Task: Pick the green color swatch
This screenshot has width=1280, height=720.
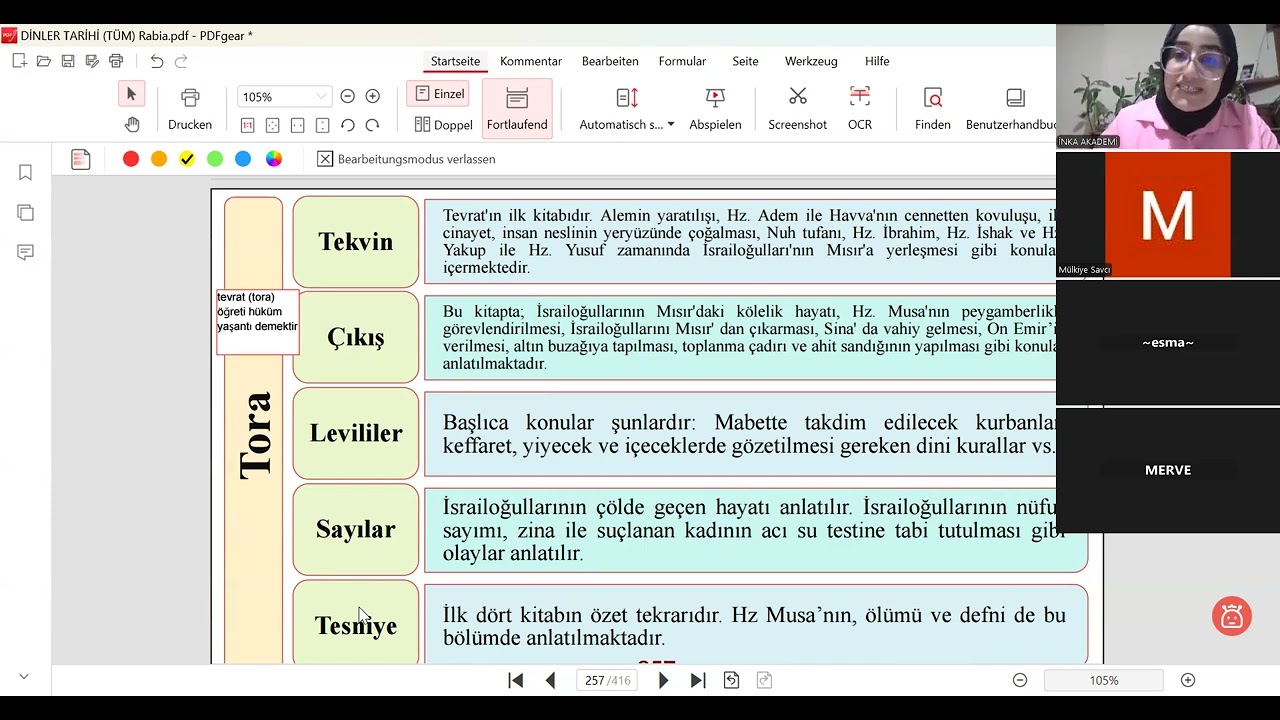Action: [215, 159]
